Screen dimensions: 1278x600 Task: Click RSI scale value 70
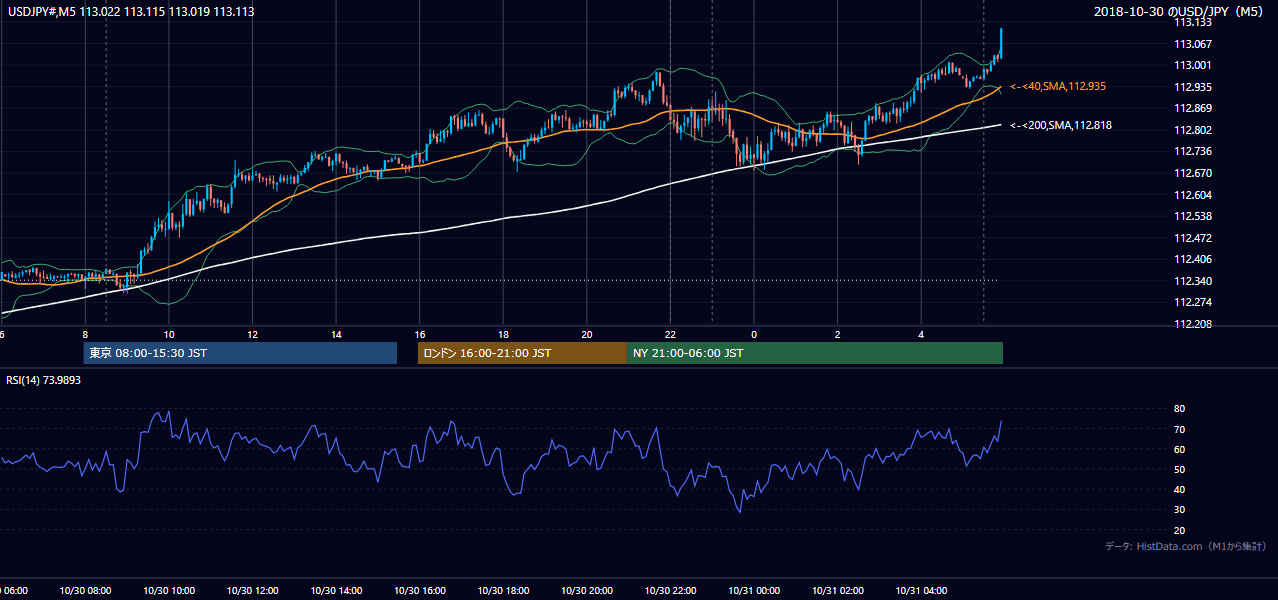pyautogui.click(x=1179, y=430)
